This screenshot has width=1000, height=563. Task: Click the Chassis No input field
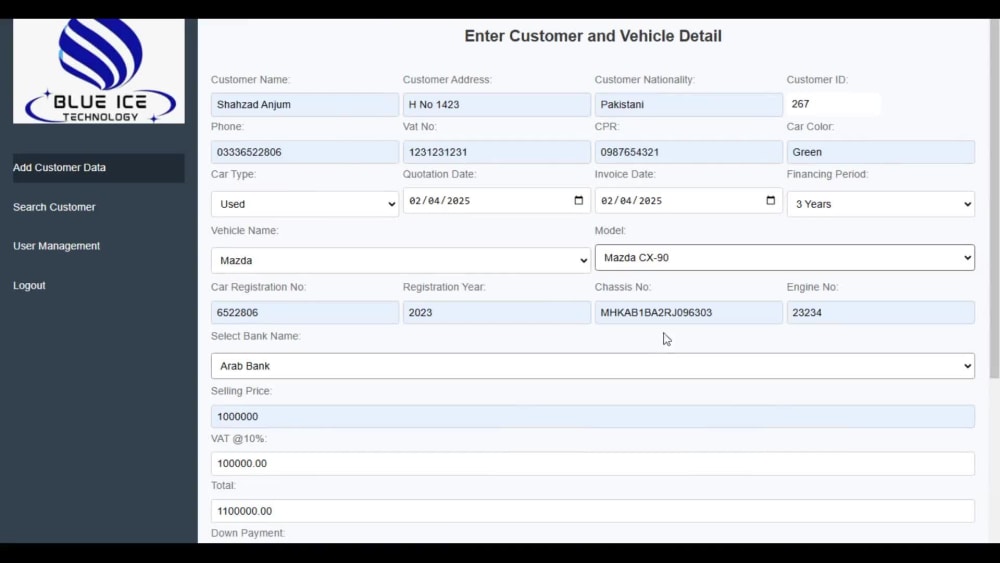[x=689, y=312]
